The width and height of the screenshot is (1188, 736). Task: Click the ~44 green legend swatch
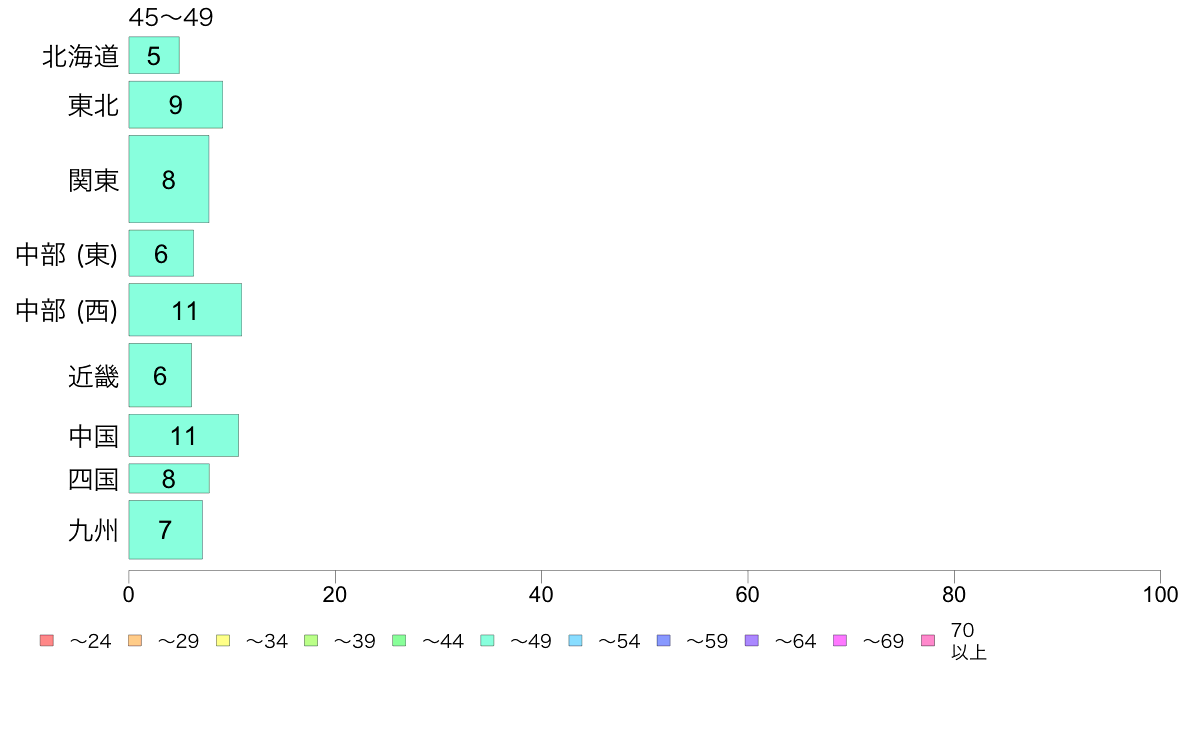[x=399, y=640]
